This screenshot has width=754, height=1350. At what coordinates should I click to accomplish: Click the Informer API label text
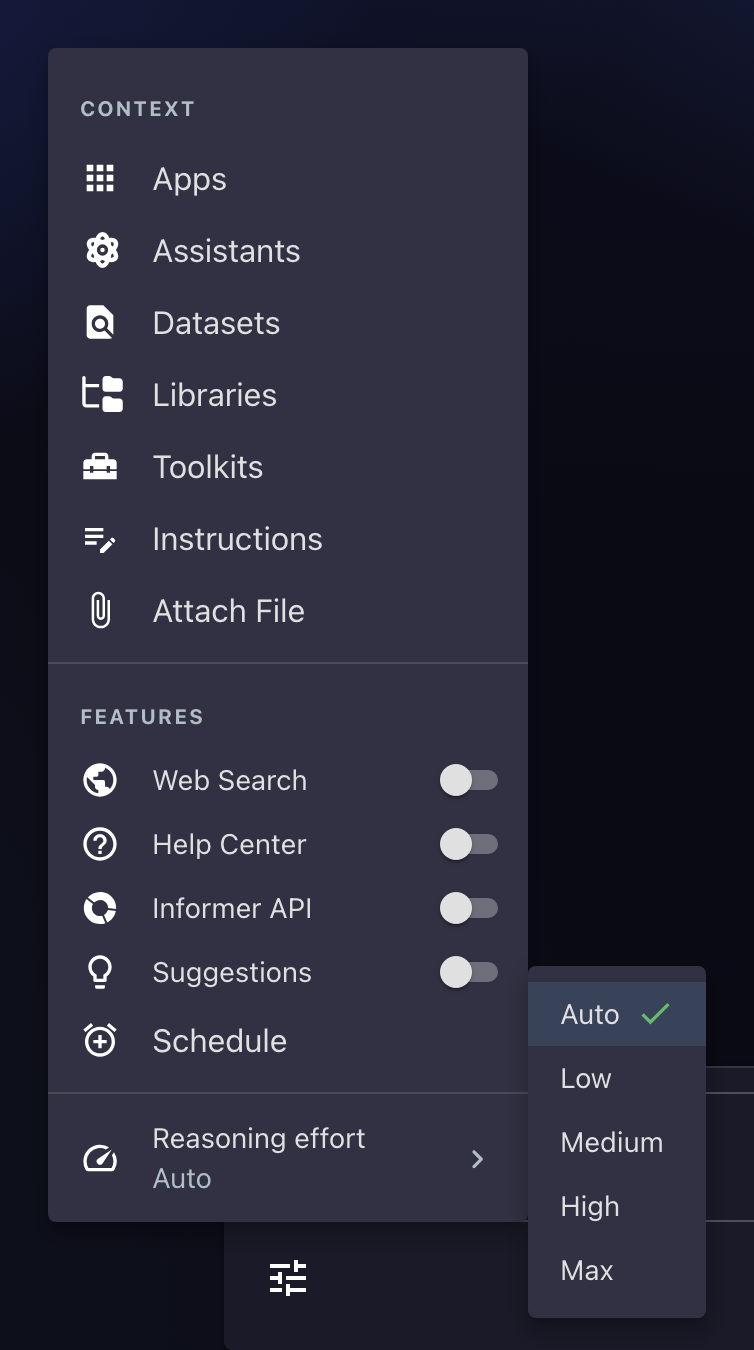tap(232, 908)
